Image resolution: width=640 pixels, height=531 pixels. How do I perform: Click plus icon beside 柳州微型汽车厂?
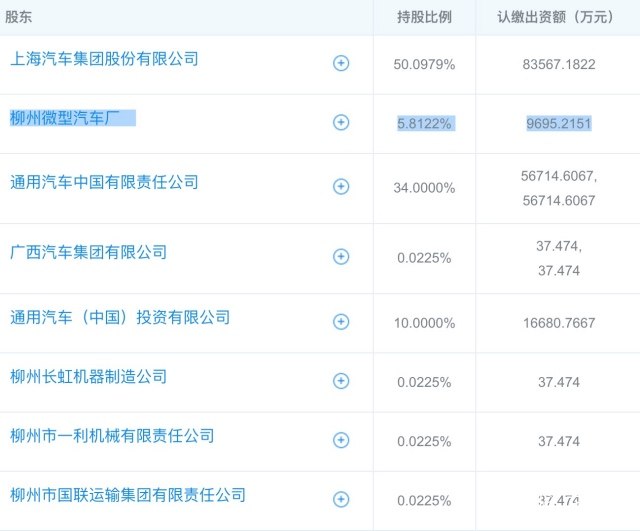[341, 123]
